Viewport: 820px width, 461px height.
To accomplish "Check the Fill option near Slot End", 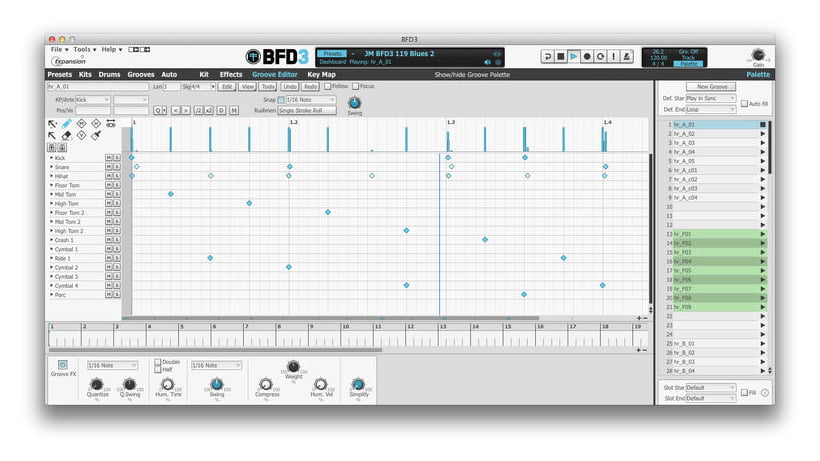I will [x=744, y=393].
